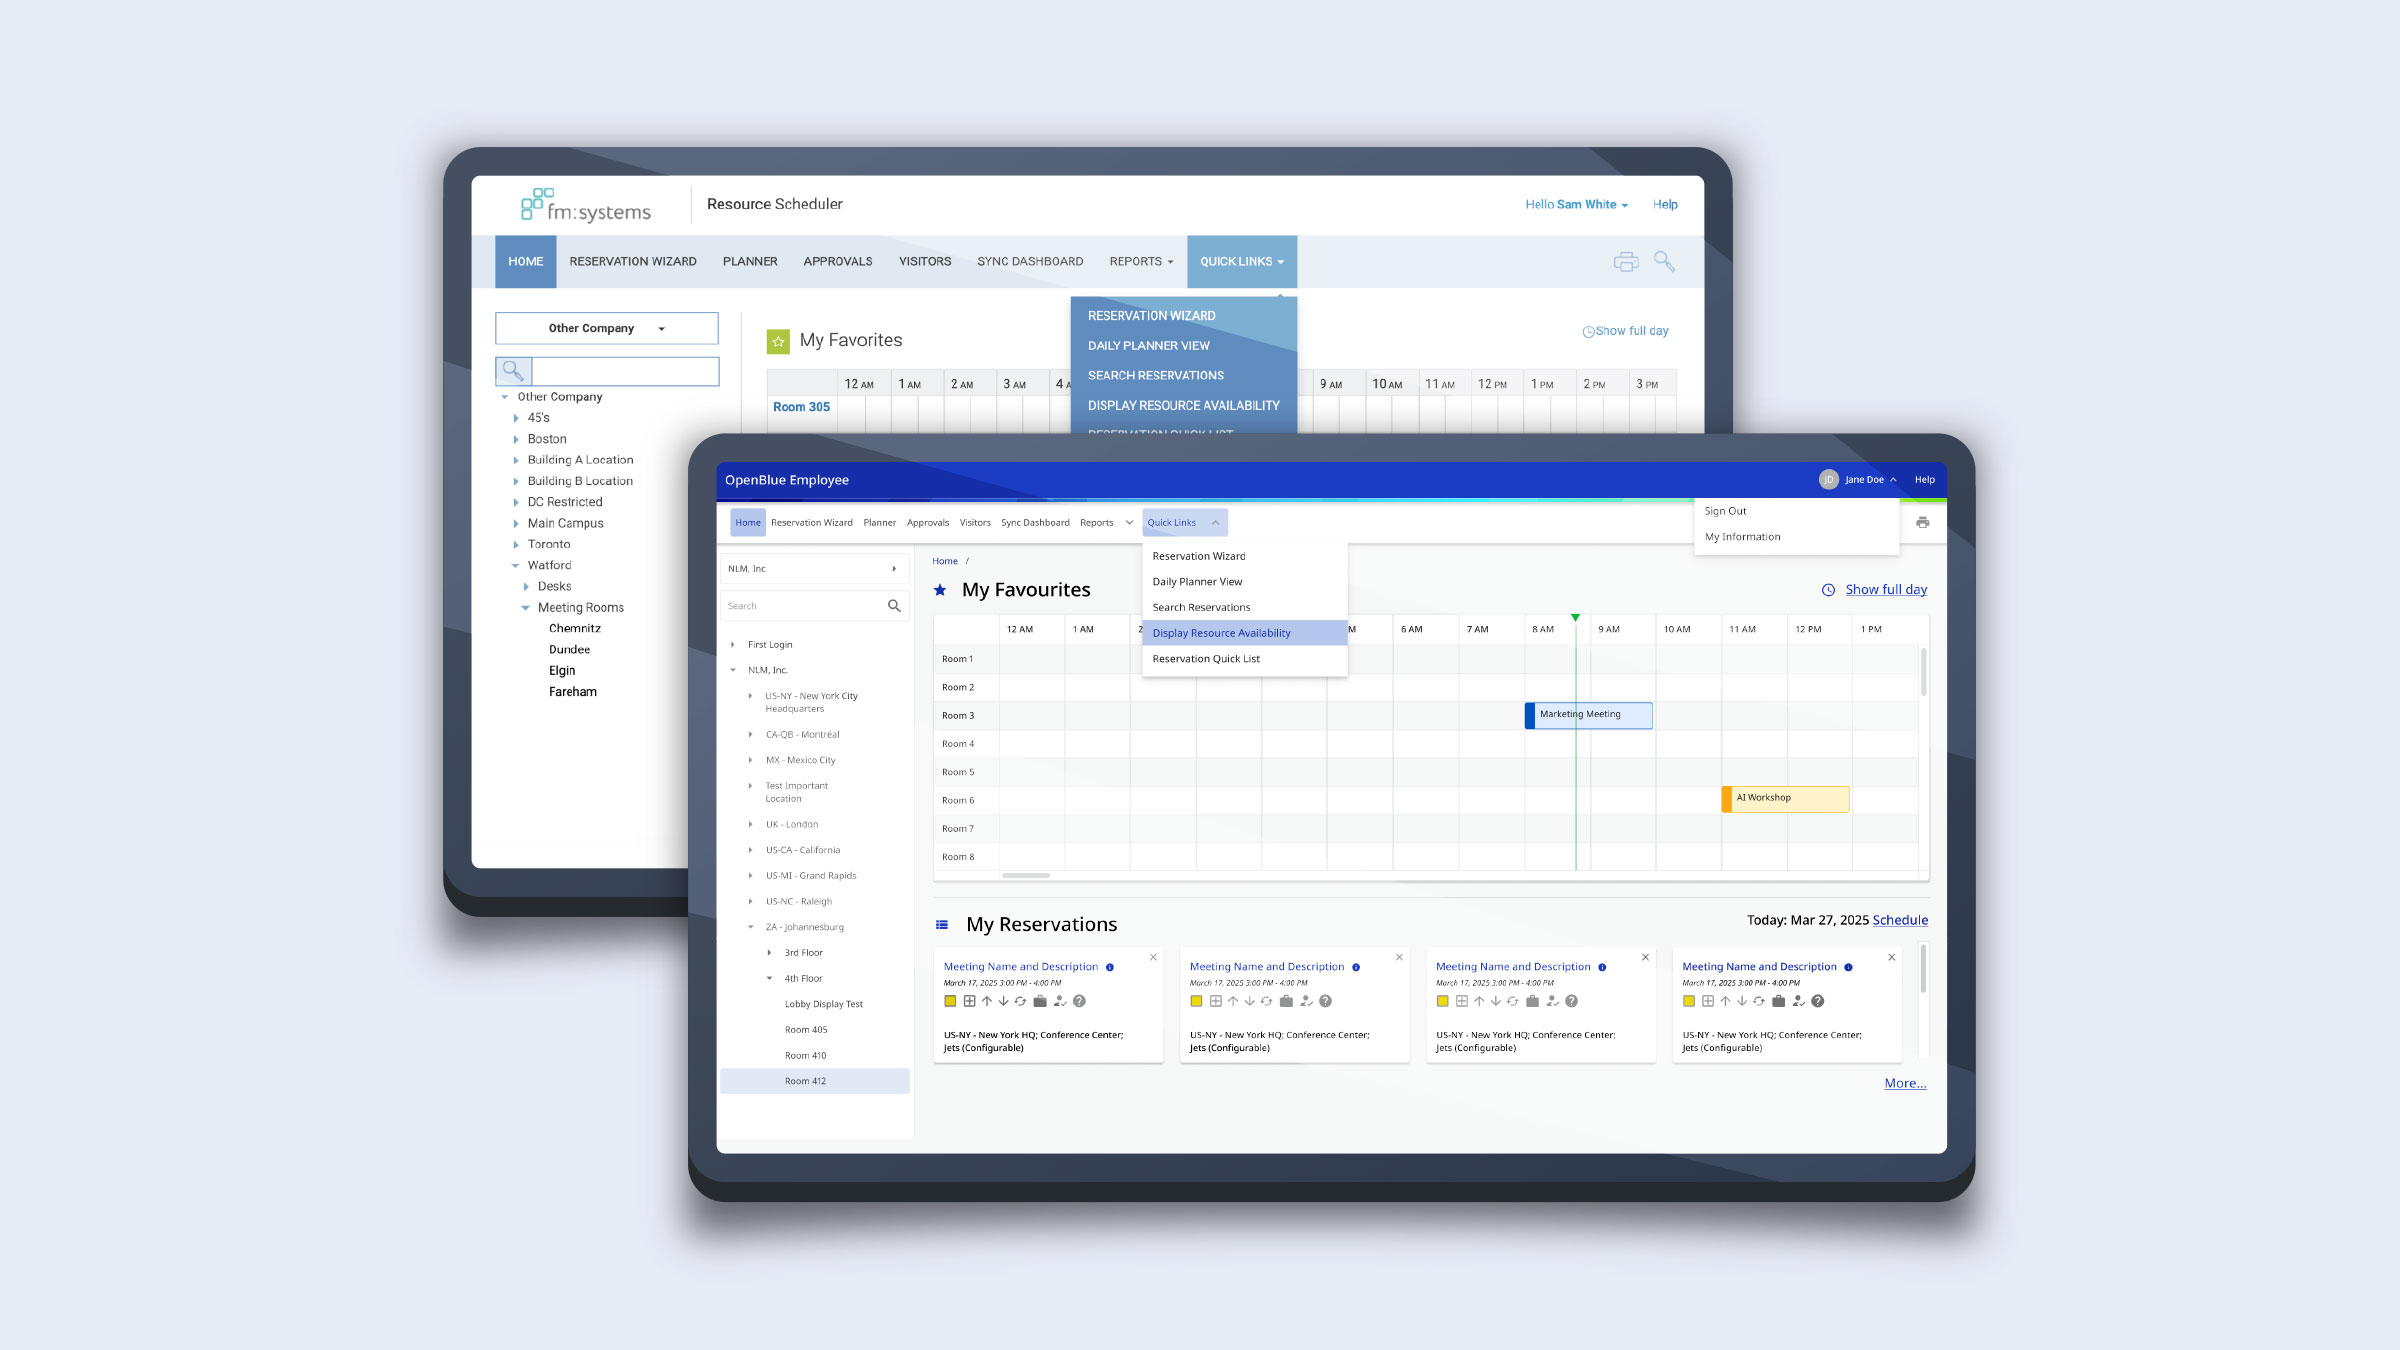Open the NLM, Inc company selector
Viewport: 2400px width, 1350px height.
click(814, 569)
